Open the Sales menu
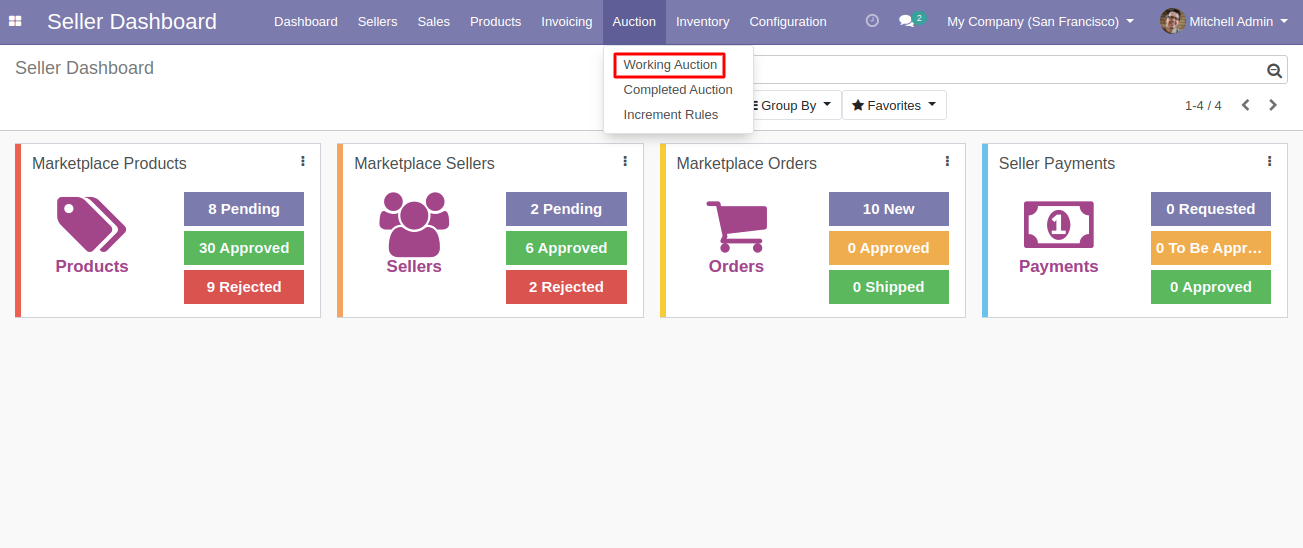Screen dimensions: 1303x548 pyautogui.click(x=434, y=21)
